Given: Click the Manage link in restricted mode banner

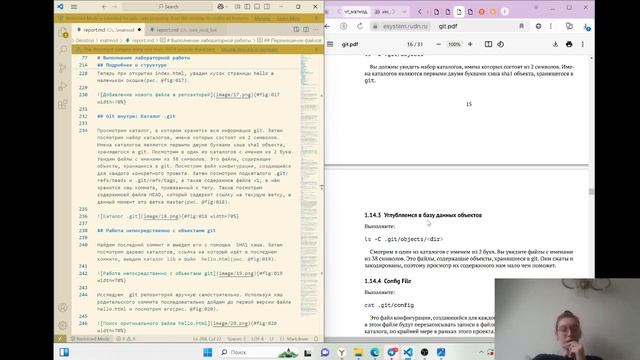Looking at the screenshot, I should coord(262,18).
